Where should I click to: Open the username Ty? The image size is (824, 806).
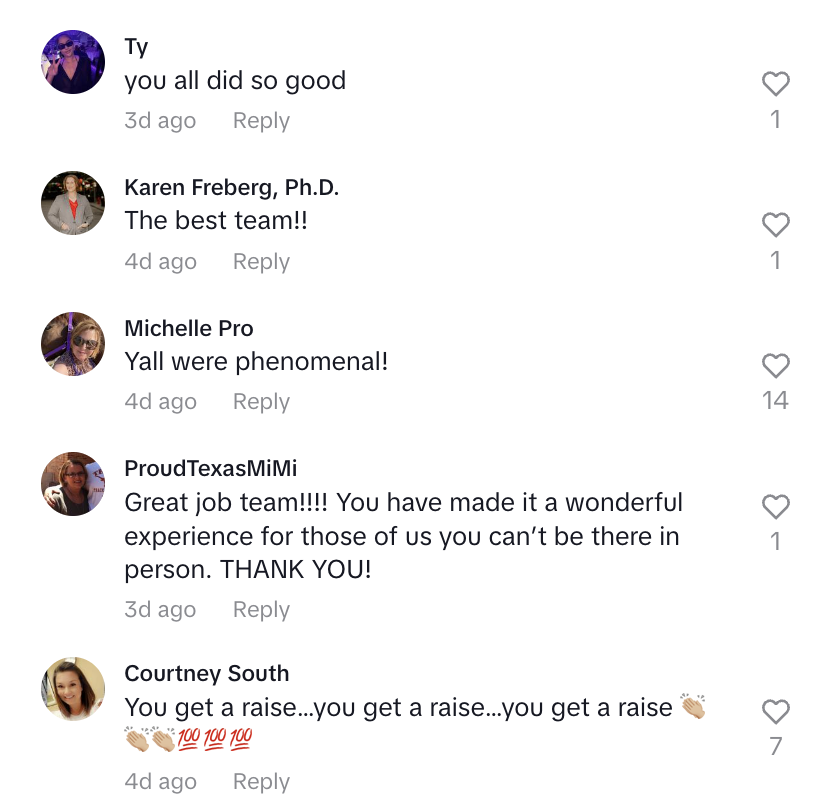pos(137,47)
